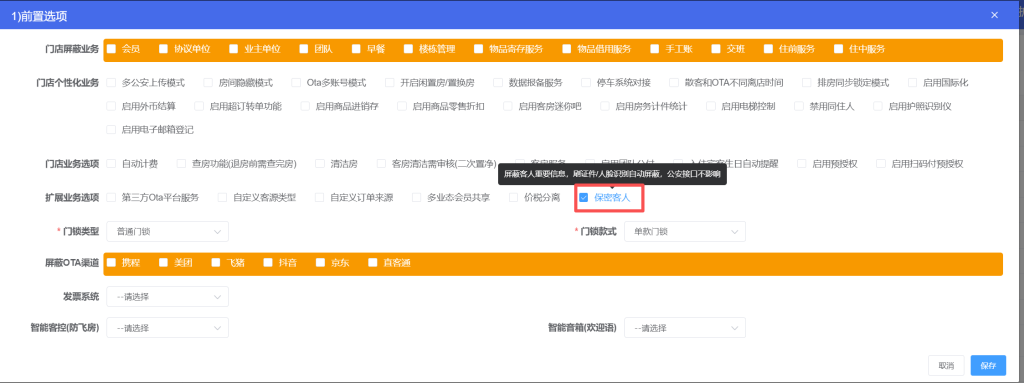Toggle the 交班 checkbox
Image resolution: width=1024 pixels, height=383 pixels.
pyautogui.click(x=716, y=49)
